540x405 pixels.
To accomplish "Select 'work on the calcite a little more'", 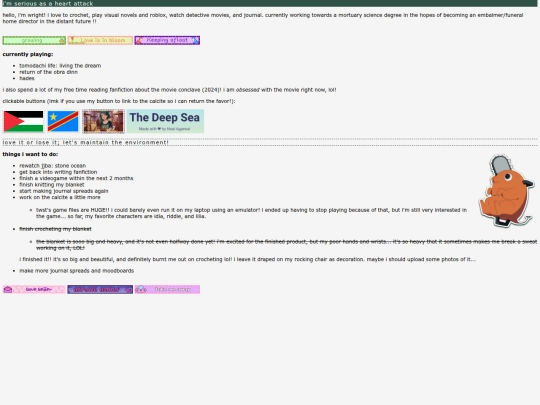I will 60,197.
